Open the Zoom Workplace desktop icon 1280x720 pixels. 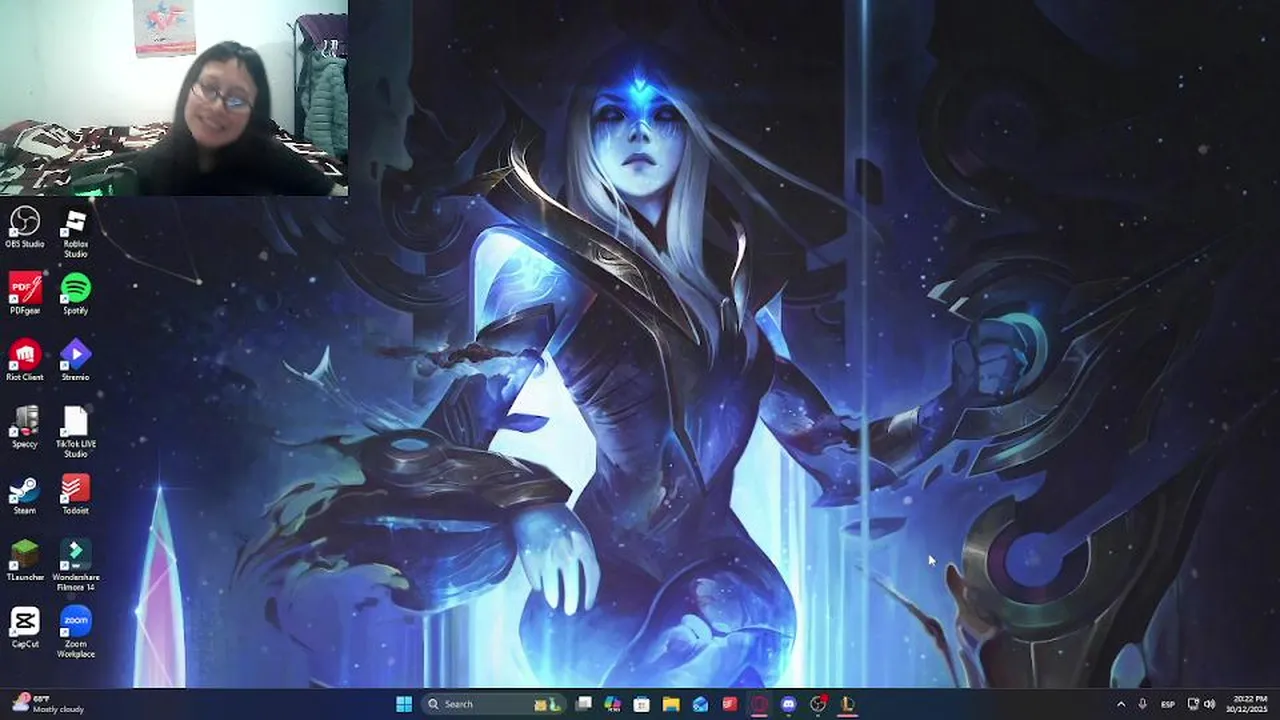(76, 632)
